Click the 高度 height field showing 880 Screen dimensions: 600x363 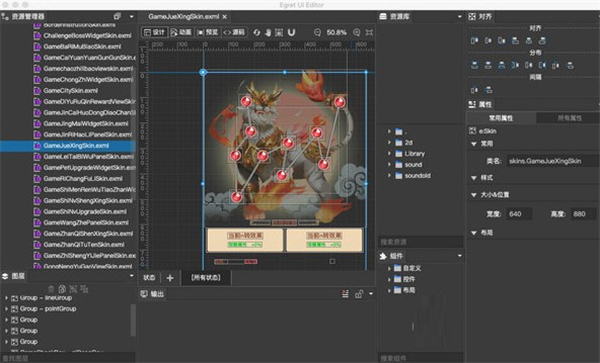[583, 214]
